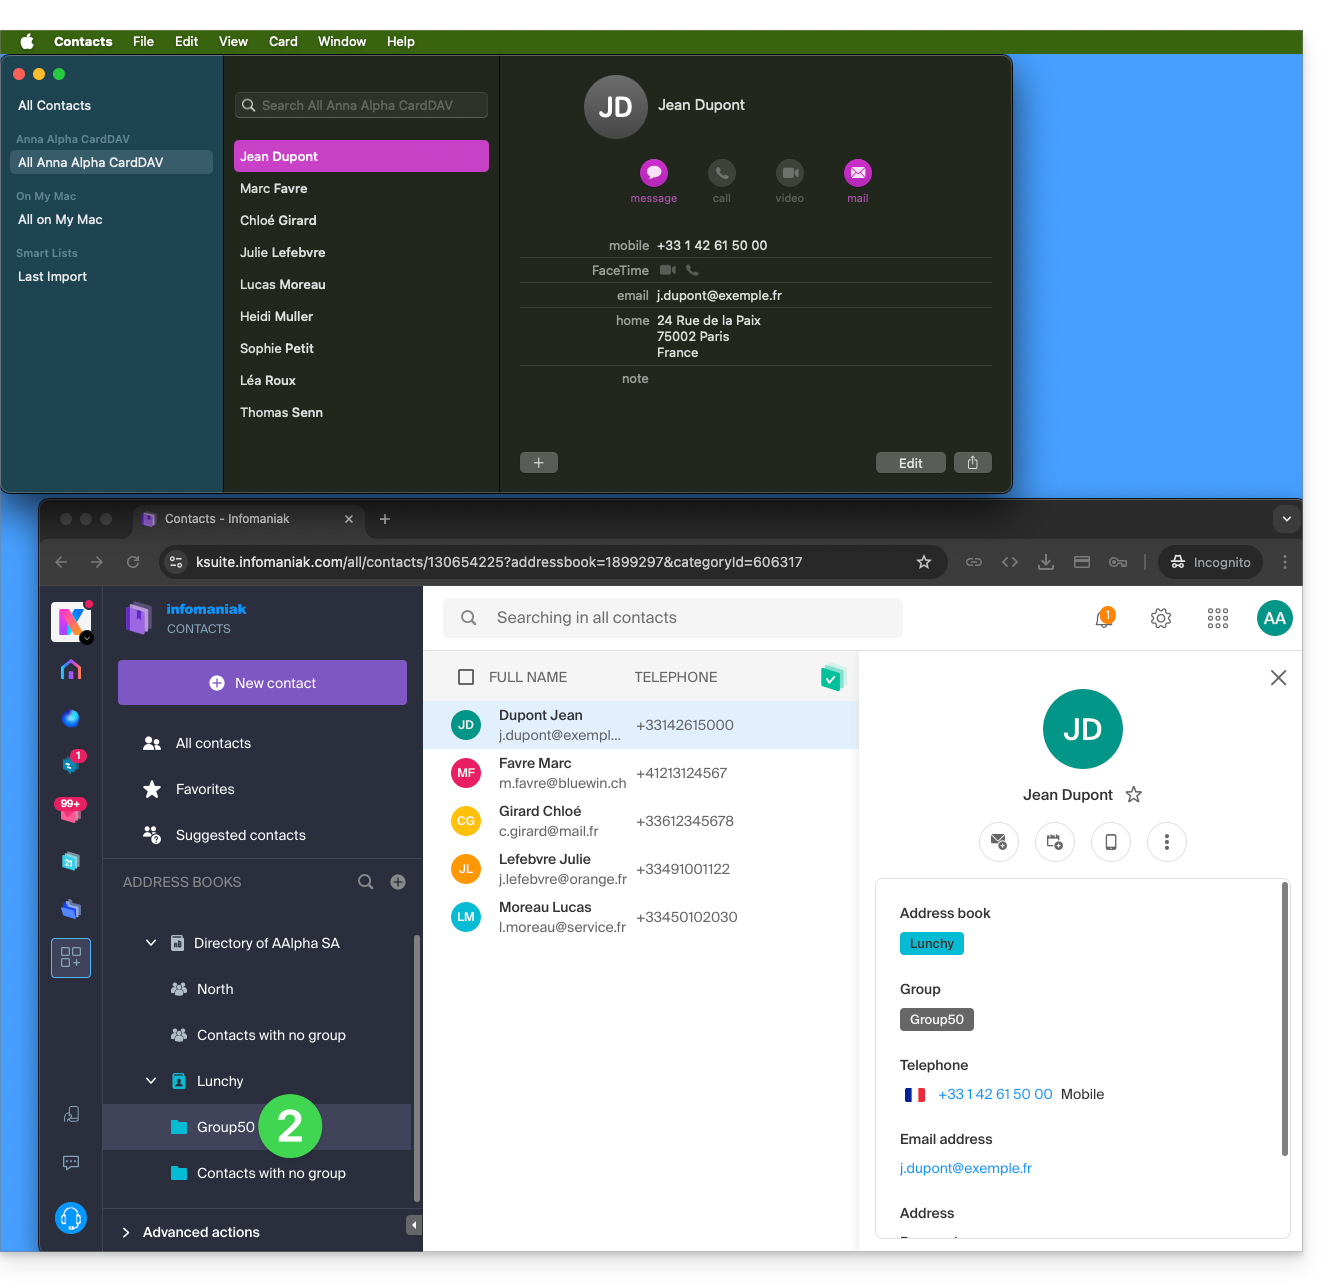Click the New contact button
Screen dimensions: 1333x1282
tap(262, 683)
